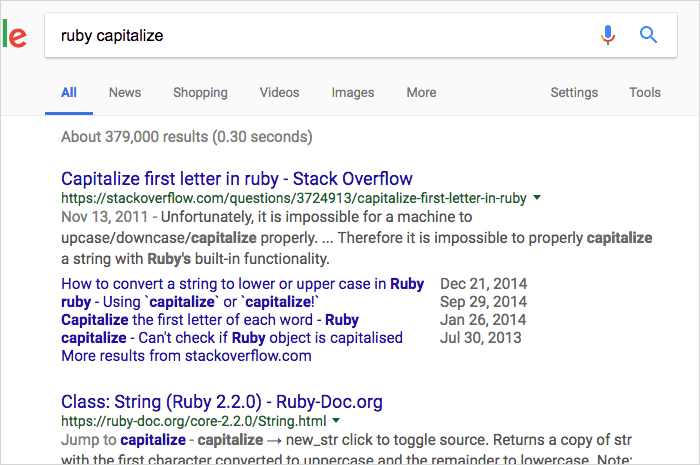Click the blue magnifier search icon
The height and width of the screenshot is (465, 700).
pyautogui.click(x=648, y=35)
